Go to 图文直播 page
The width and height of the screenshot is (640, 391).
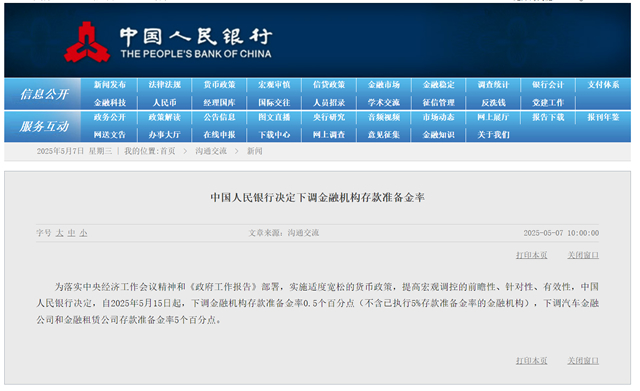[x=274, y=118]
